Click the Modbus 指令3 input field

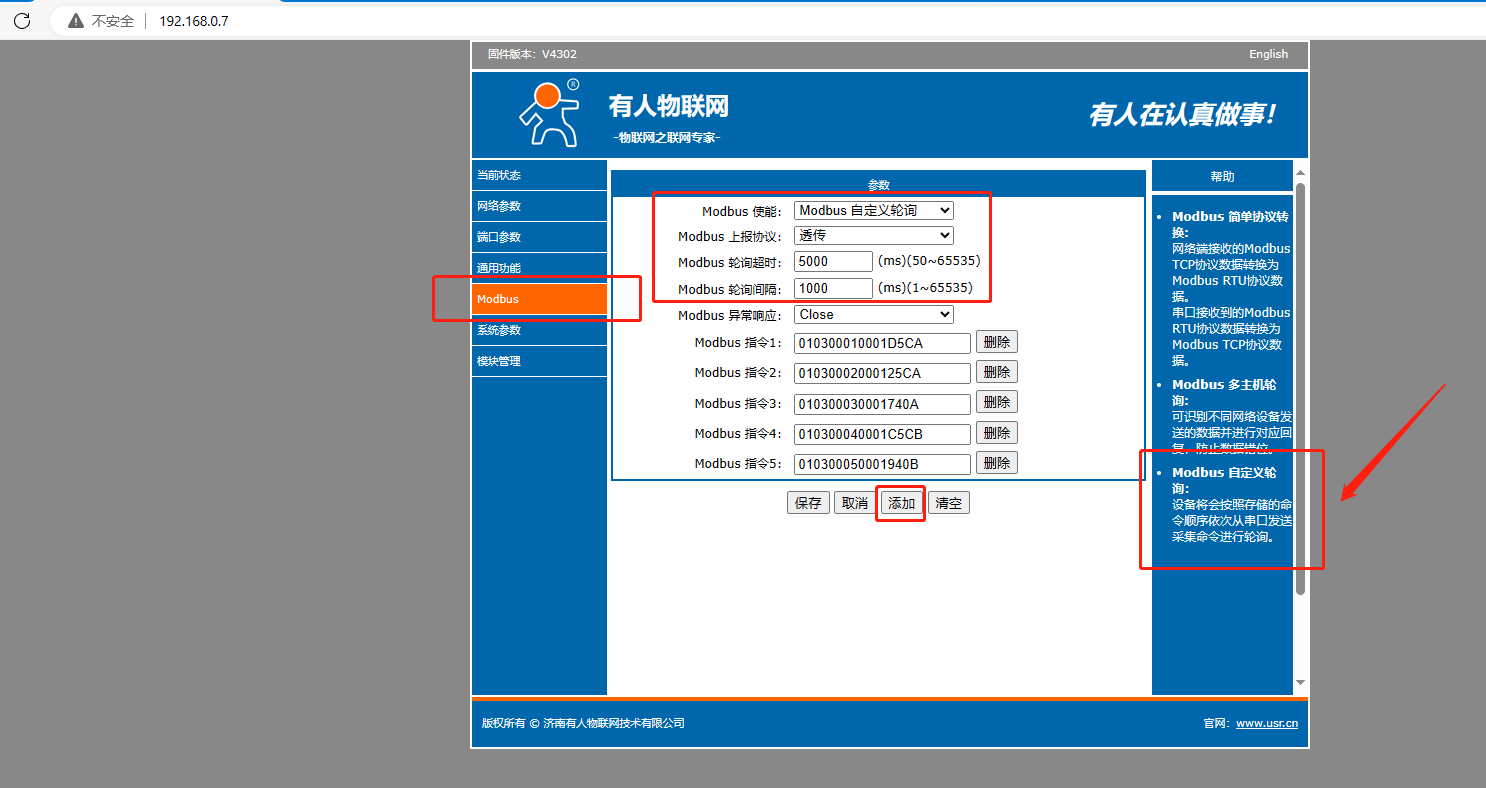click(883, 404)
